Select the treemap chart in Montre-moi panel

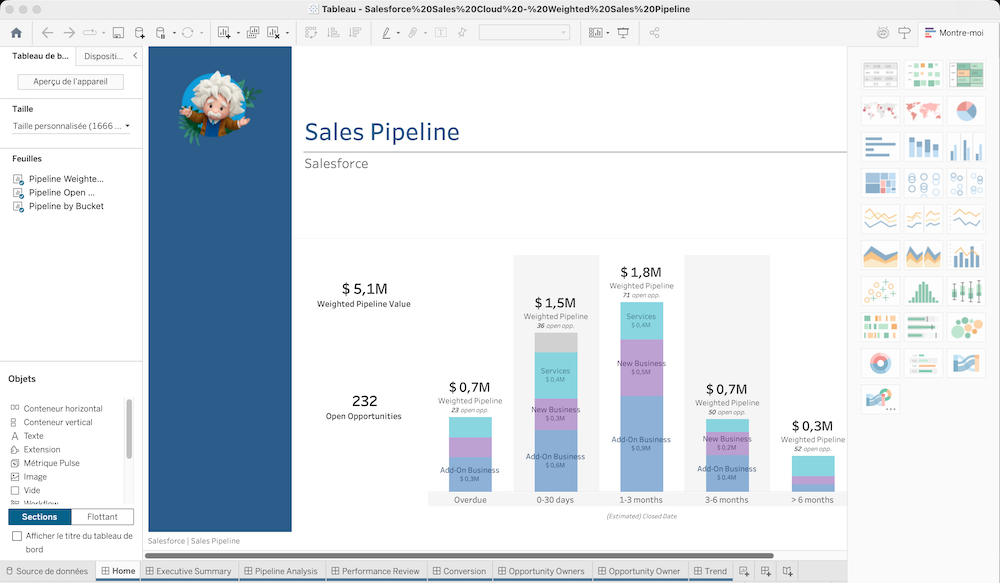(x=878, y=183)
